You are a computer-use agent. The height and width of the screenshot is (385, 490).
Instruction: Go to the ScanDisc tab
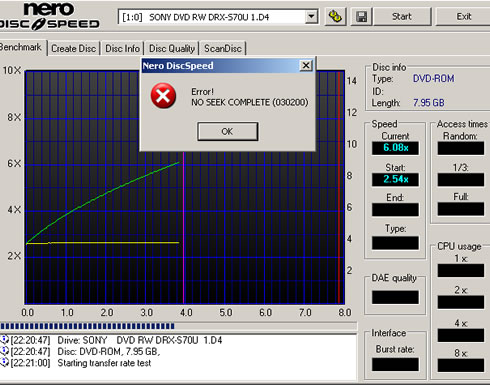click(223, 49)
